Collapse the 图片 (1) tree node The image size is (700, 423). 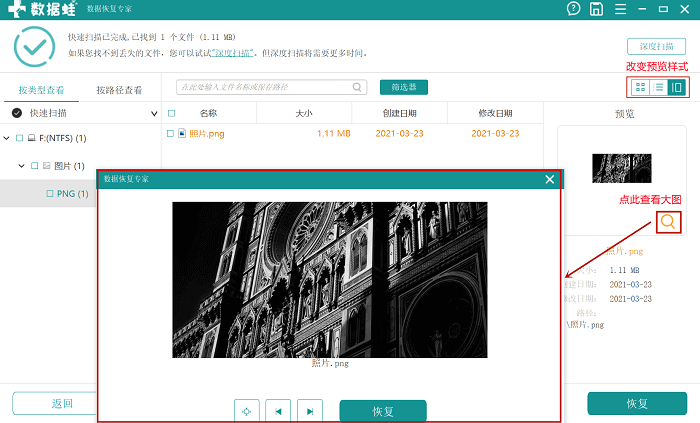point(21,166)
